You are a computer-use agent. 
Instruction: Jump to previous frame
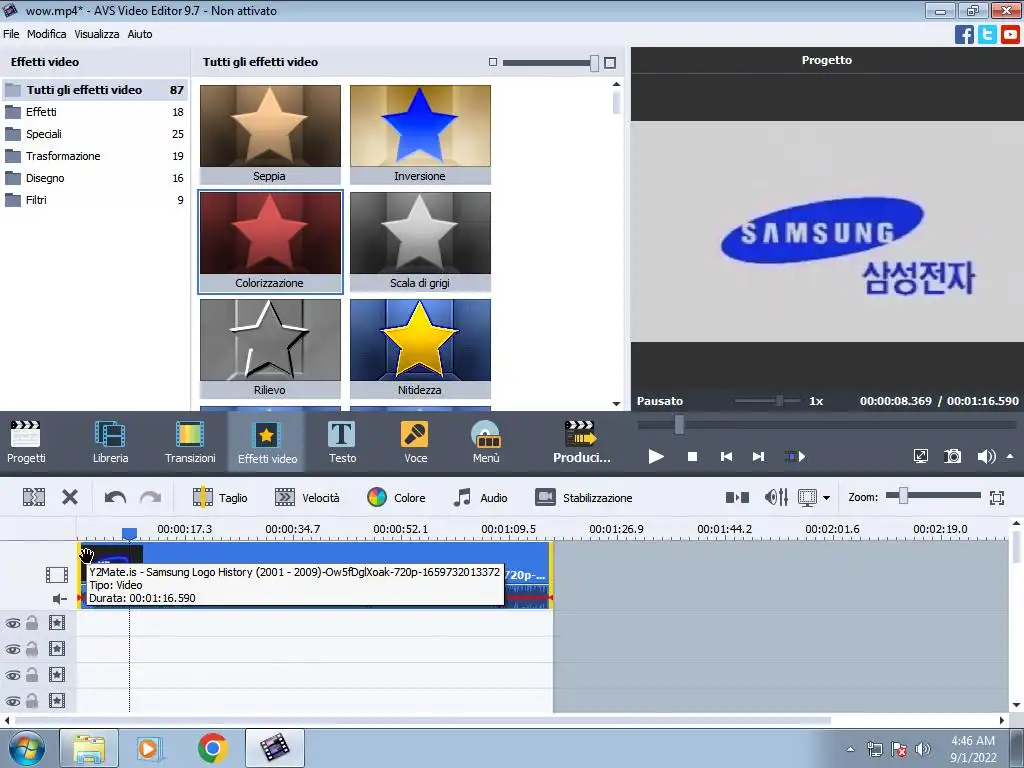click(726, 456)
